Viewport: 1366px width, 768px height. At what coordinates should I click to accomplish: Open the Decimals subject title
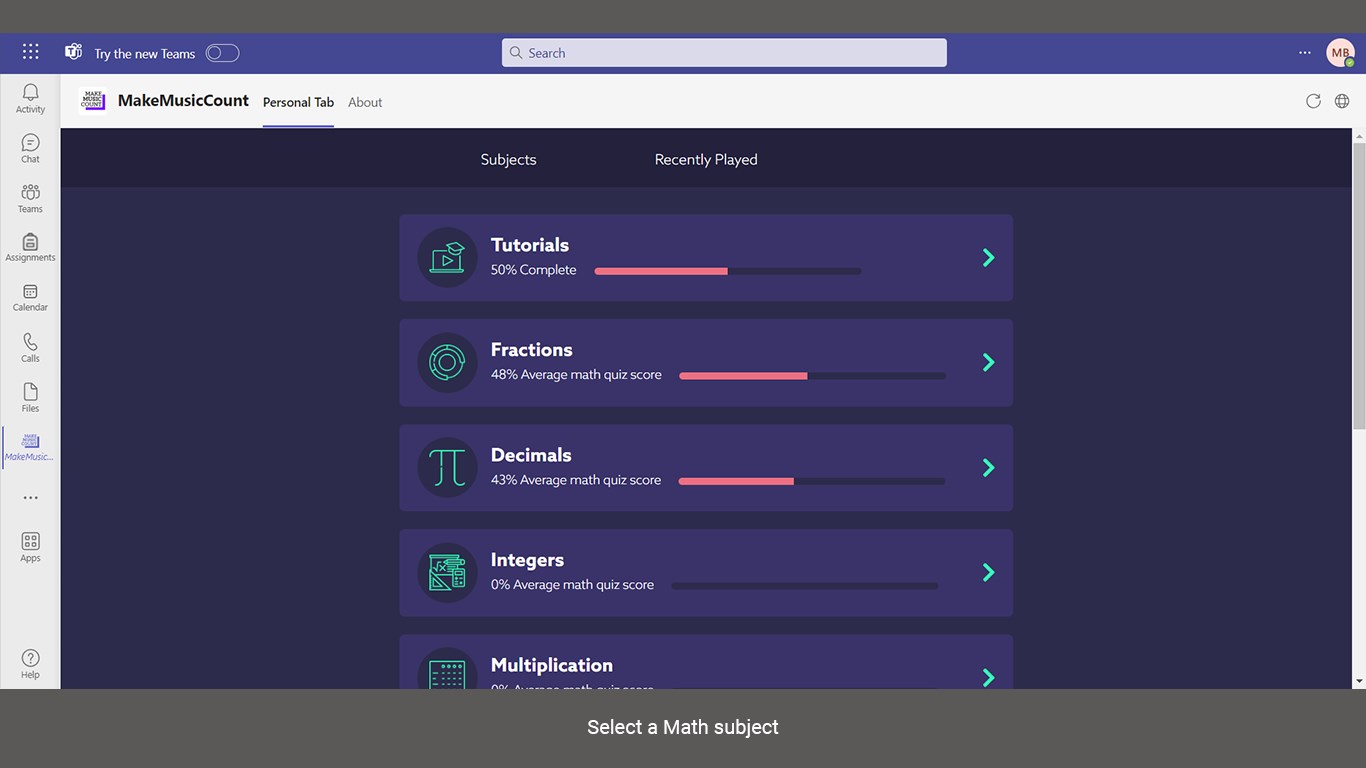(x=531, y=455)
